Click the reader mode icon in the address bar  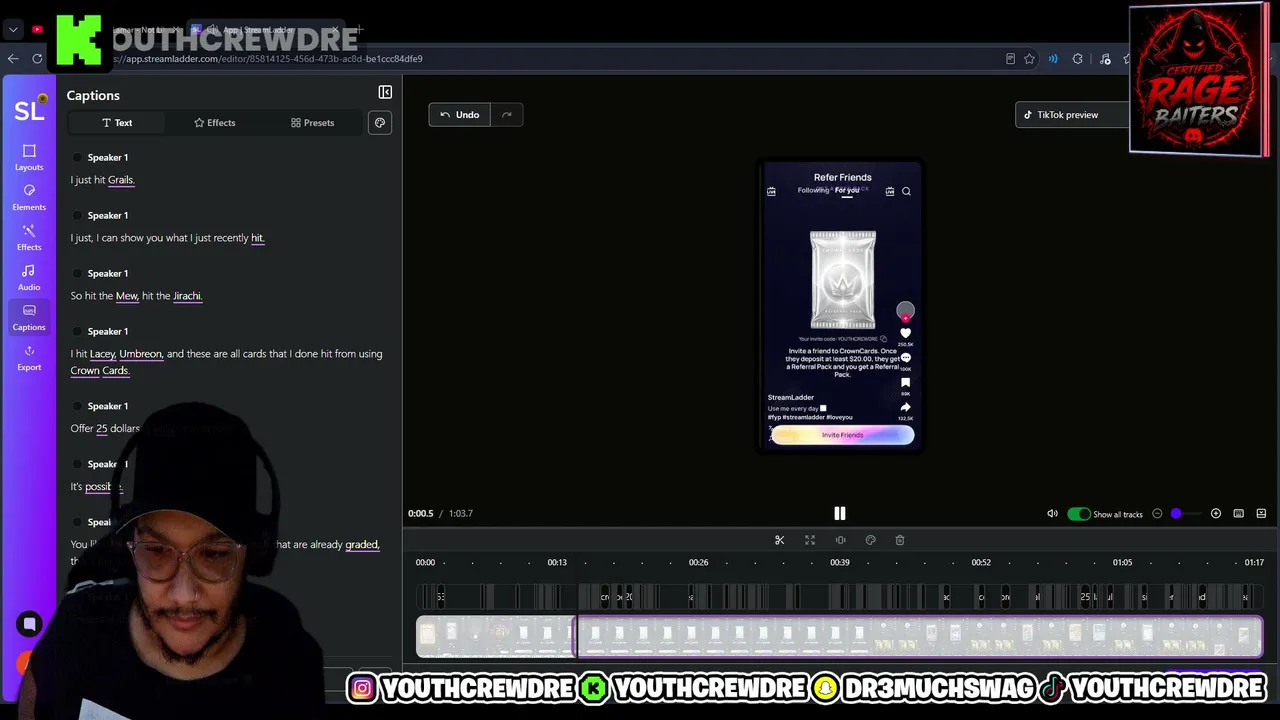(1010, 59)
